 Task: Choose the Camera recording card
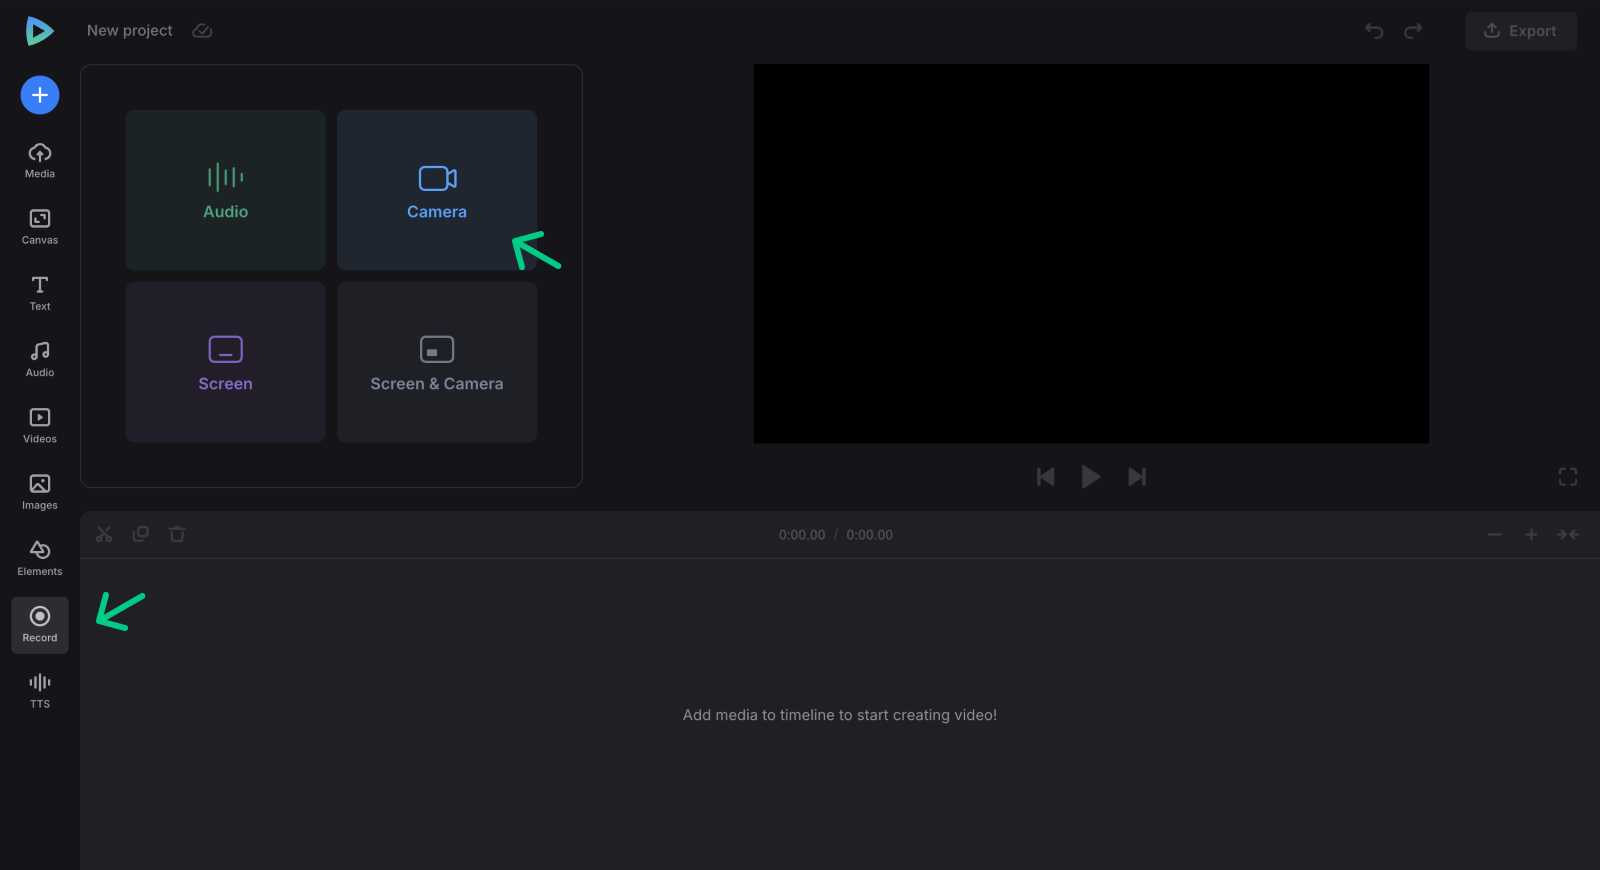(x=437, y=190)
